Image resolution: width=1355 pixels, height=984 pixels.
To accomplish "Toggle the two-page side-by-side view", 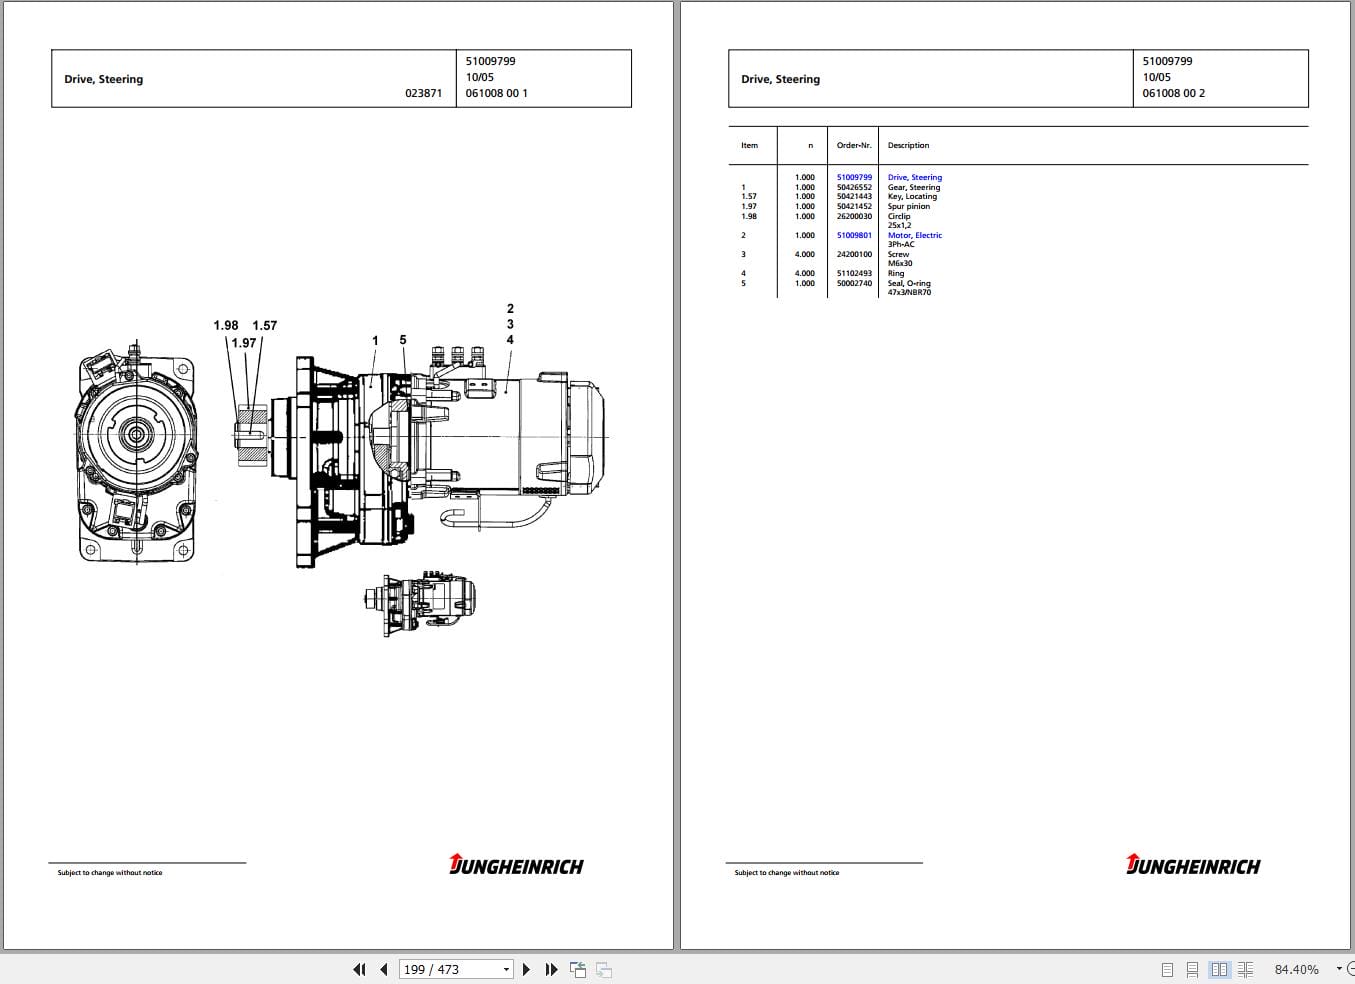I will (x=1219, y=969).
